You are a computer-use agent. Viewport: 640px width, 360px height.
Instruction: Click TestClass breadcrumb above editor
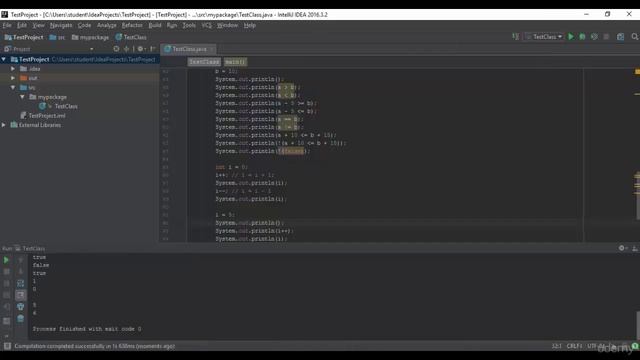pyautogui.click(x=204, y=62)
